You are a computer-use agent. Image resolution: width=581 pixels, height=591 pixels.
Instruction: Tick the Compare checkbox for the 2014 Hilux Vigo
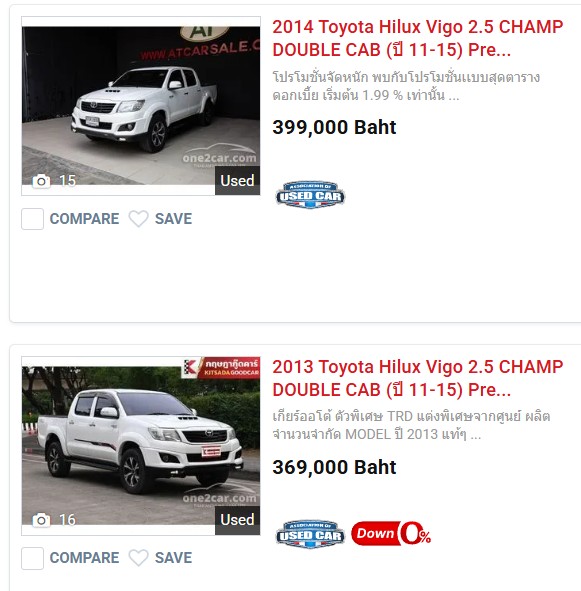pos(32,219)
